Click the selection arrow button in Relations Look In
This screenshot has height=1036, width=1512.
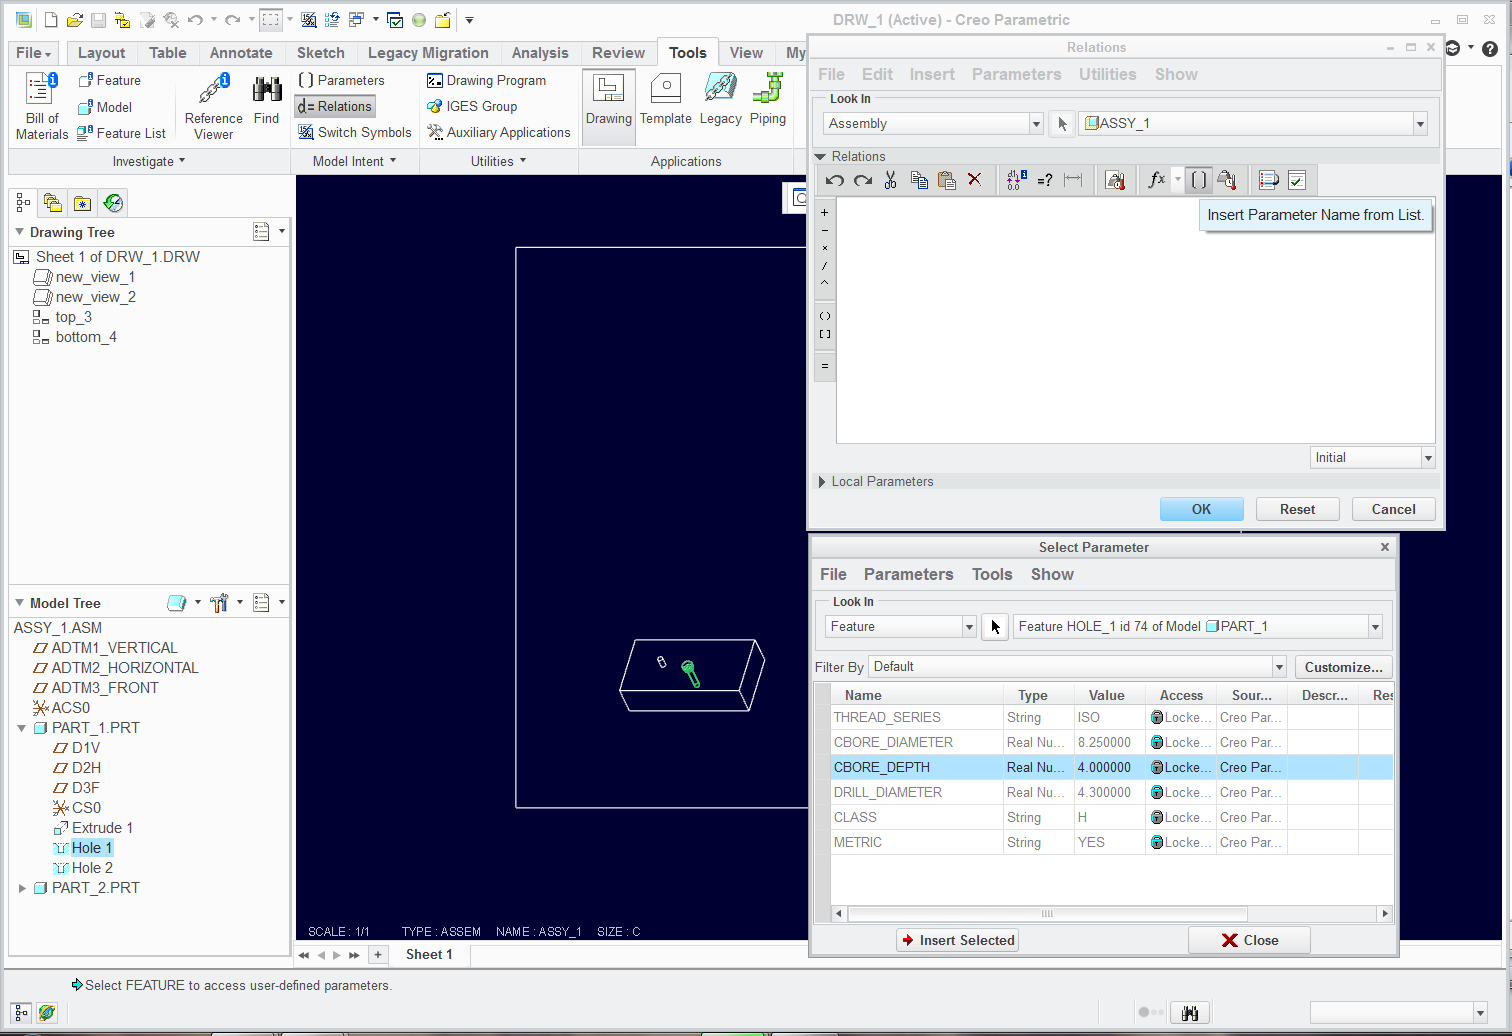(1062, 124)
